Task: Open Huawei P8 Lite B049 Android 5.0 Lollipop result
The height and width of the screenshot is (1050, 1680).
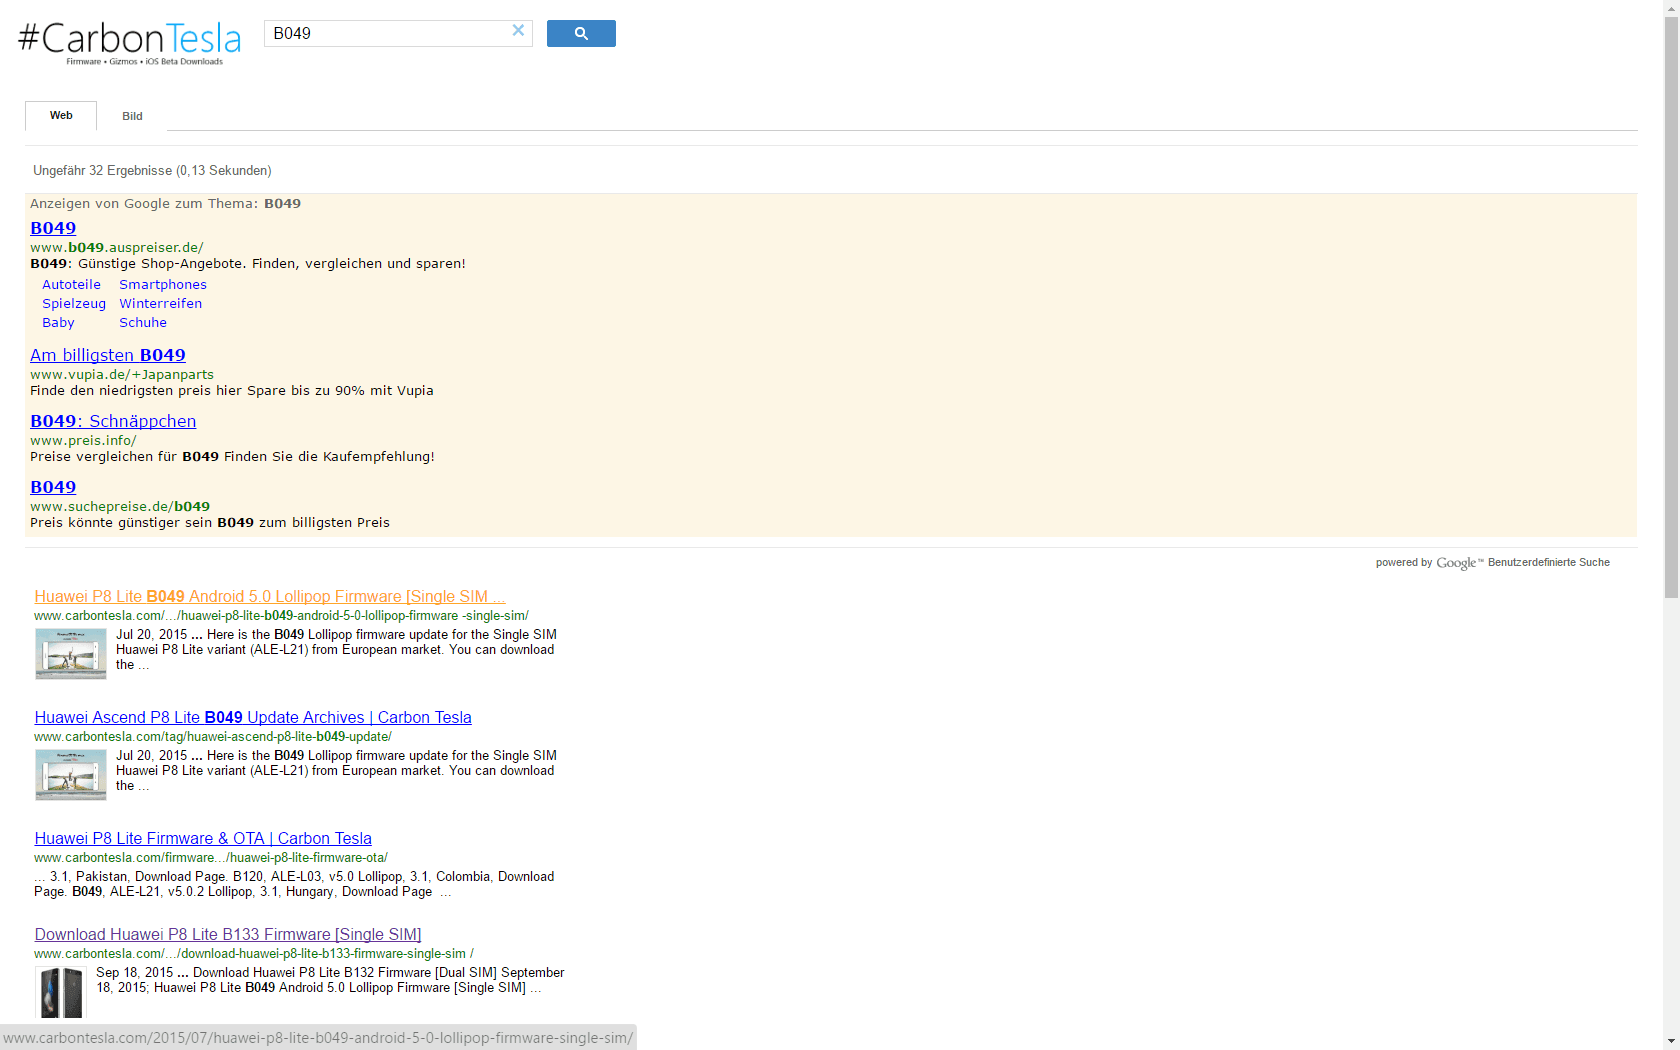Action: [270, 596]
